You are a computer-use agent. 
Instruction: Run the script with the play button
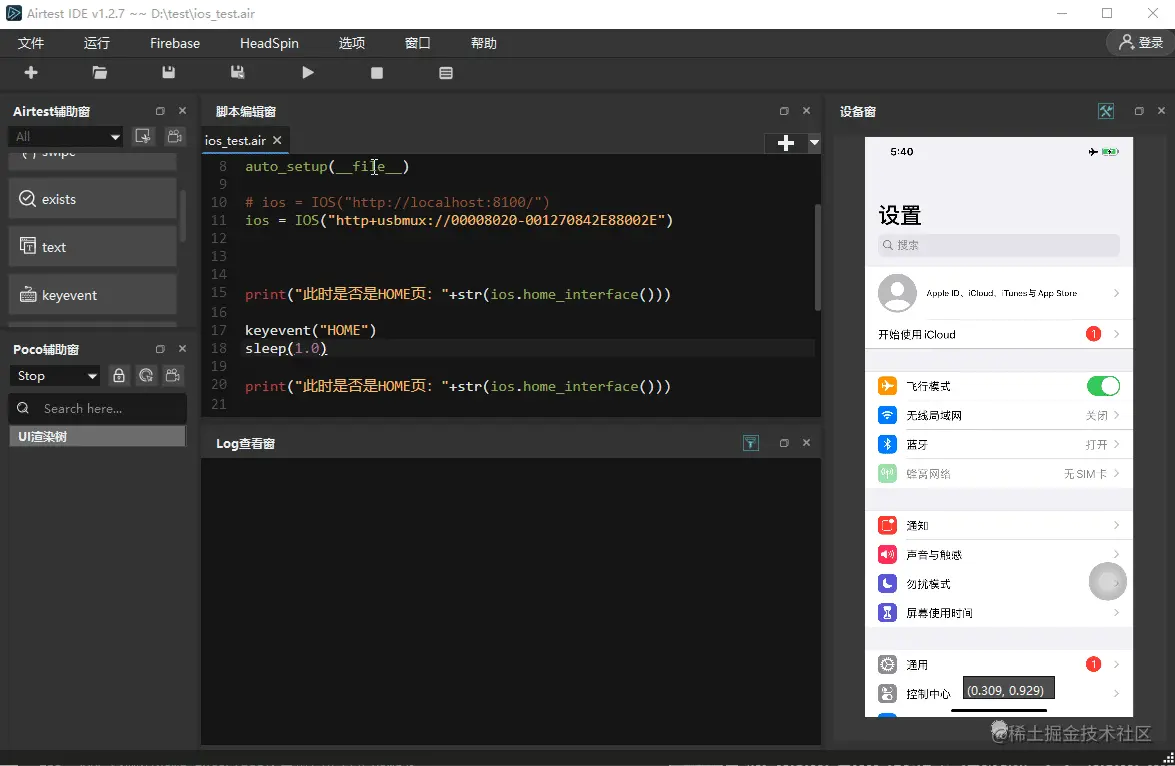[308, 73]
